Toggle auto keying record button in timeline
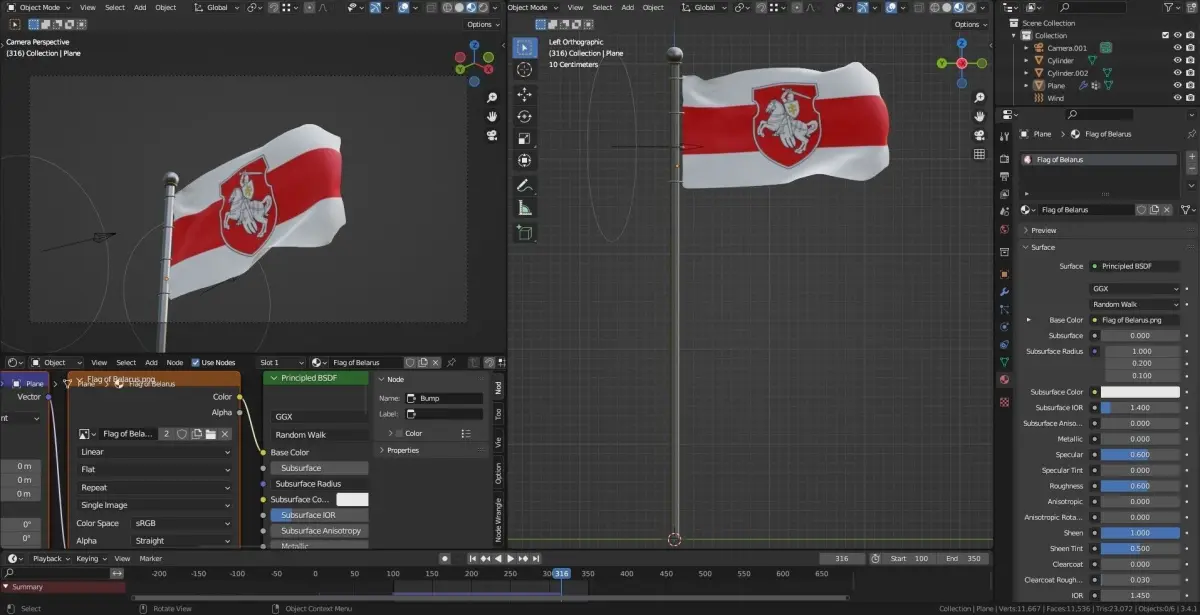 coord(445,558)
